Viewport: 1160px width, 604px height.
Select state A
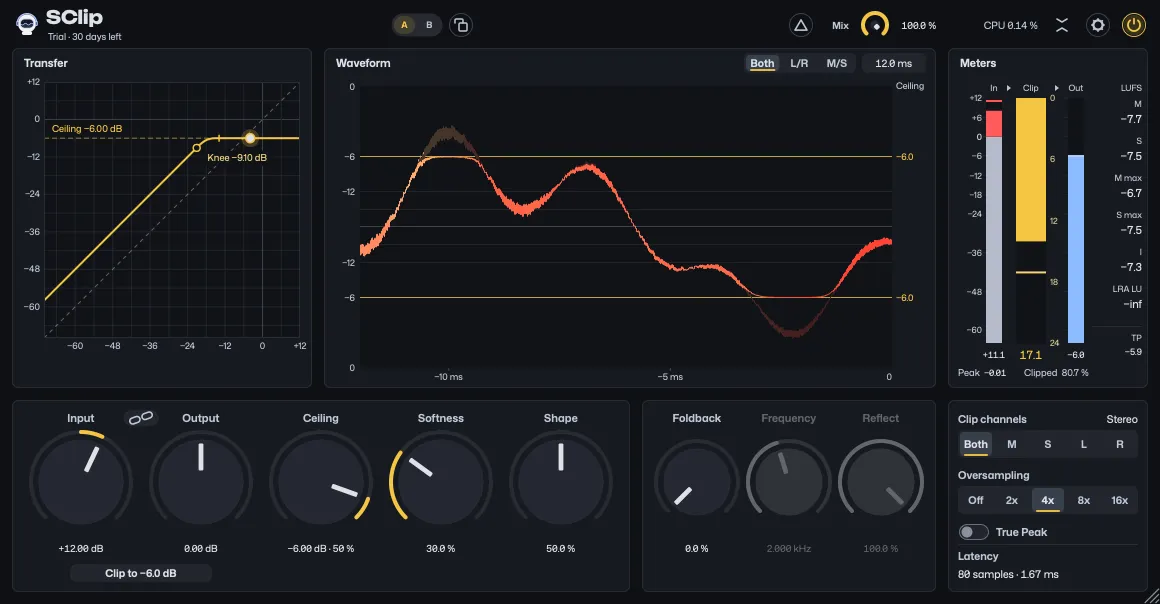point(404,25)
